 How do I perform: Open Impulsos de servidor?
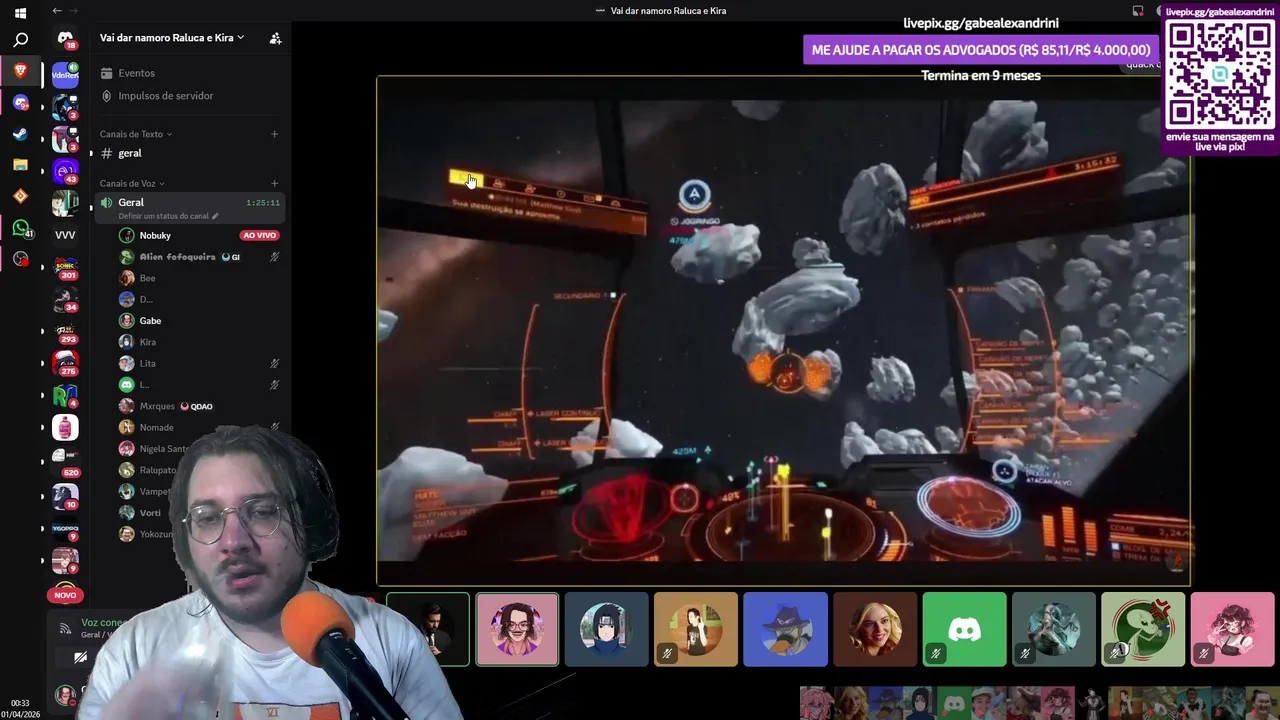166,96
